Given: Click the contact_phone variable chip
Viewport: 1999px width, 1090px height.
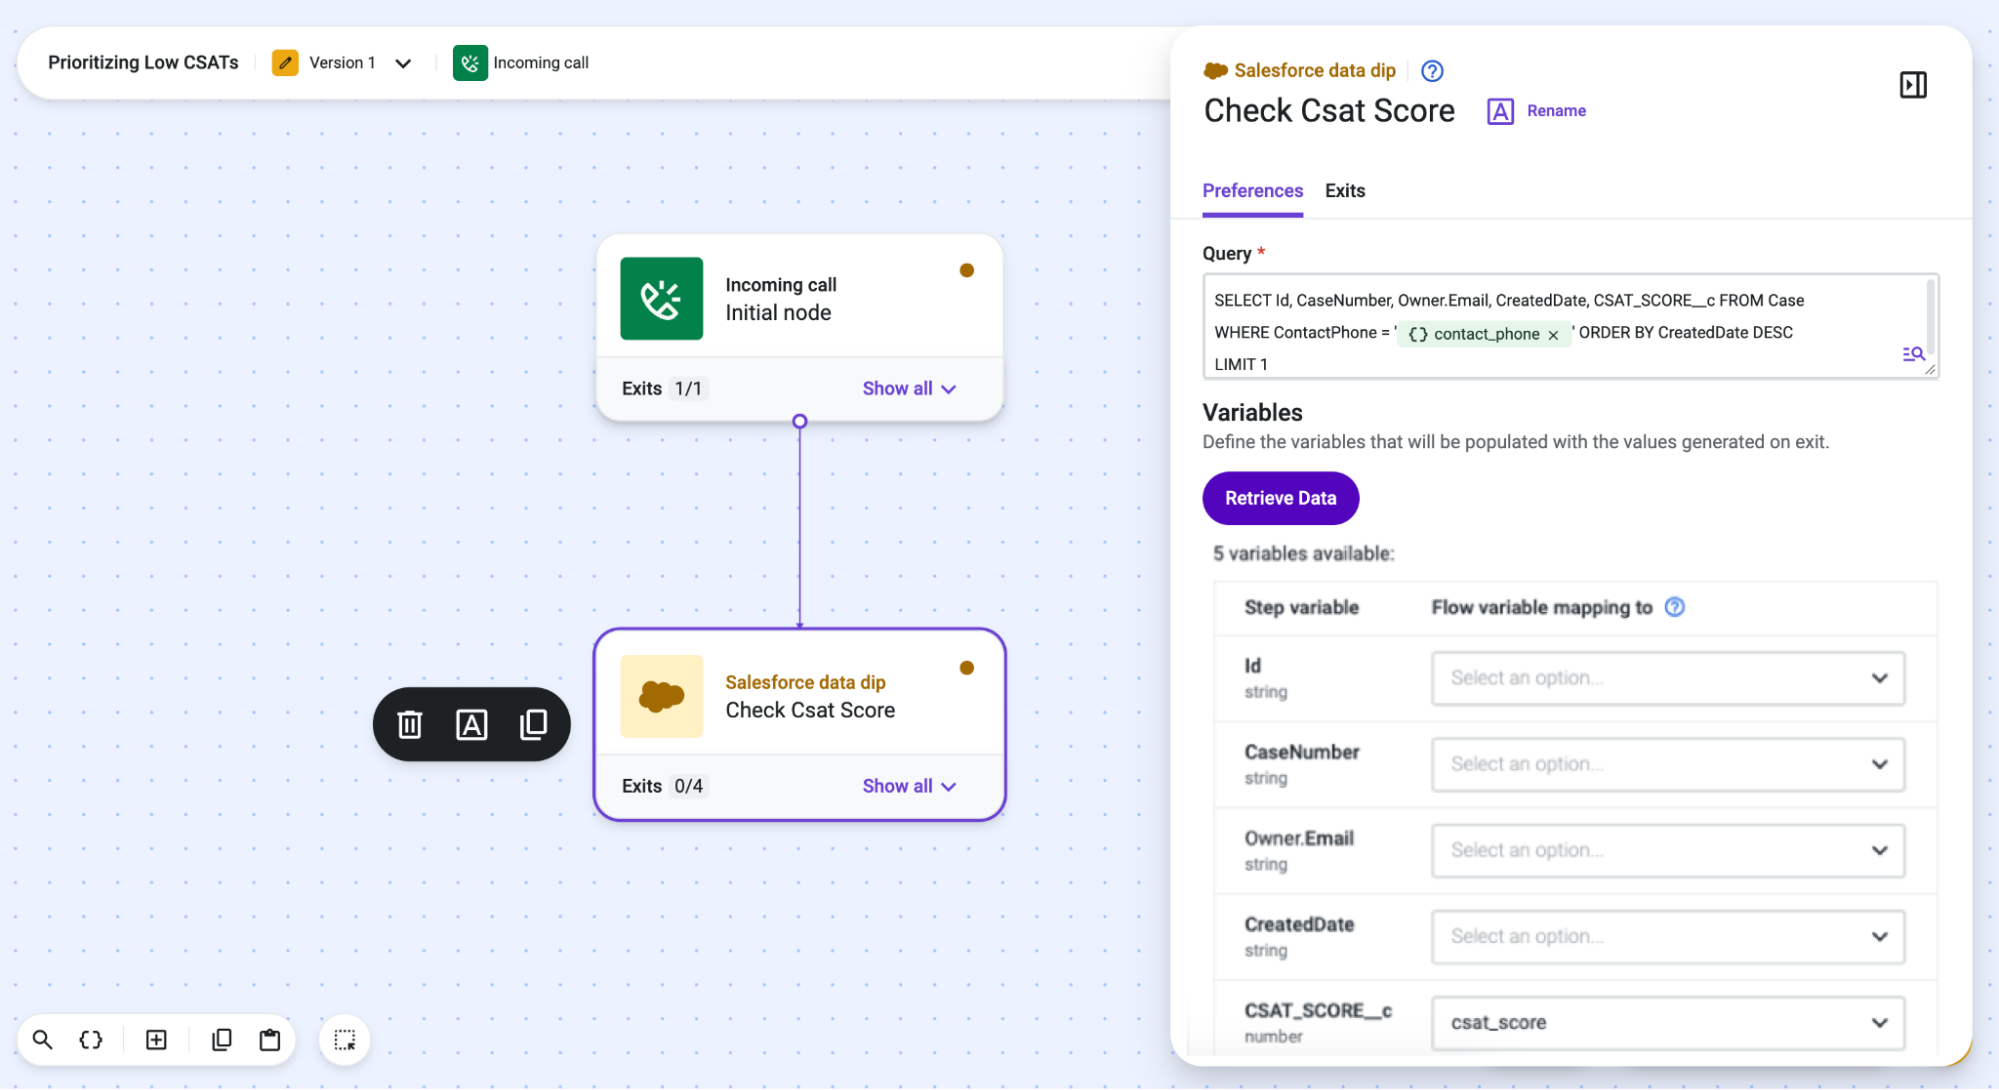Looking at the screenshot, I should coord(1484,334).
